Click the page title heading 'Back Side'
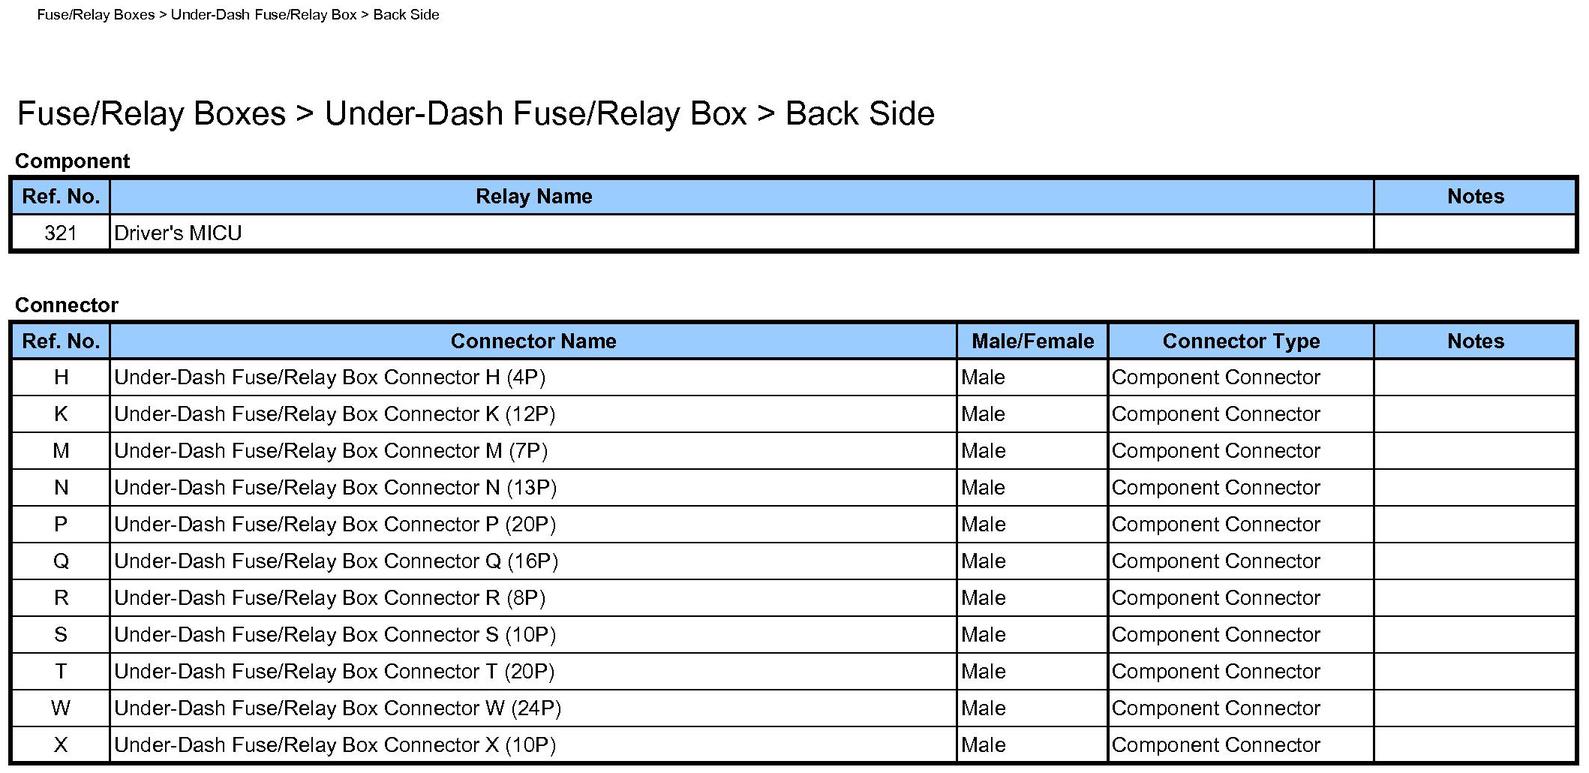 [475, 114]
